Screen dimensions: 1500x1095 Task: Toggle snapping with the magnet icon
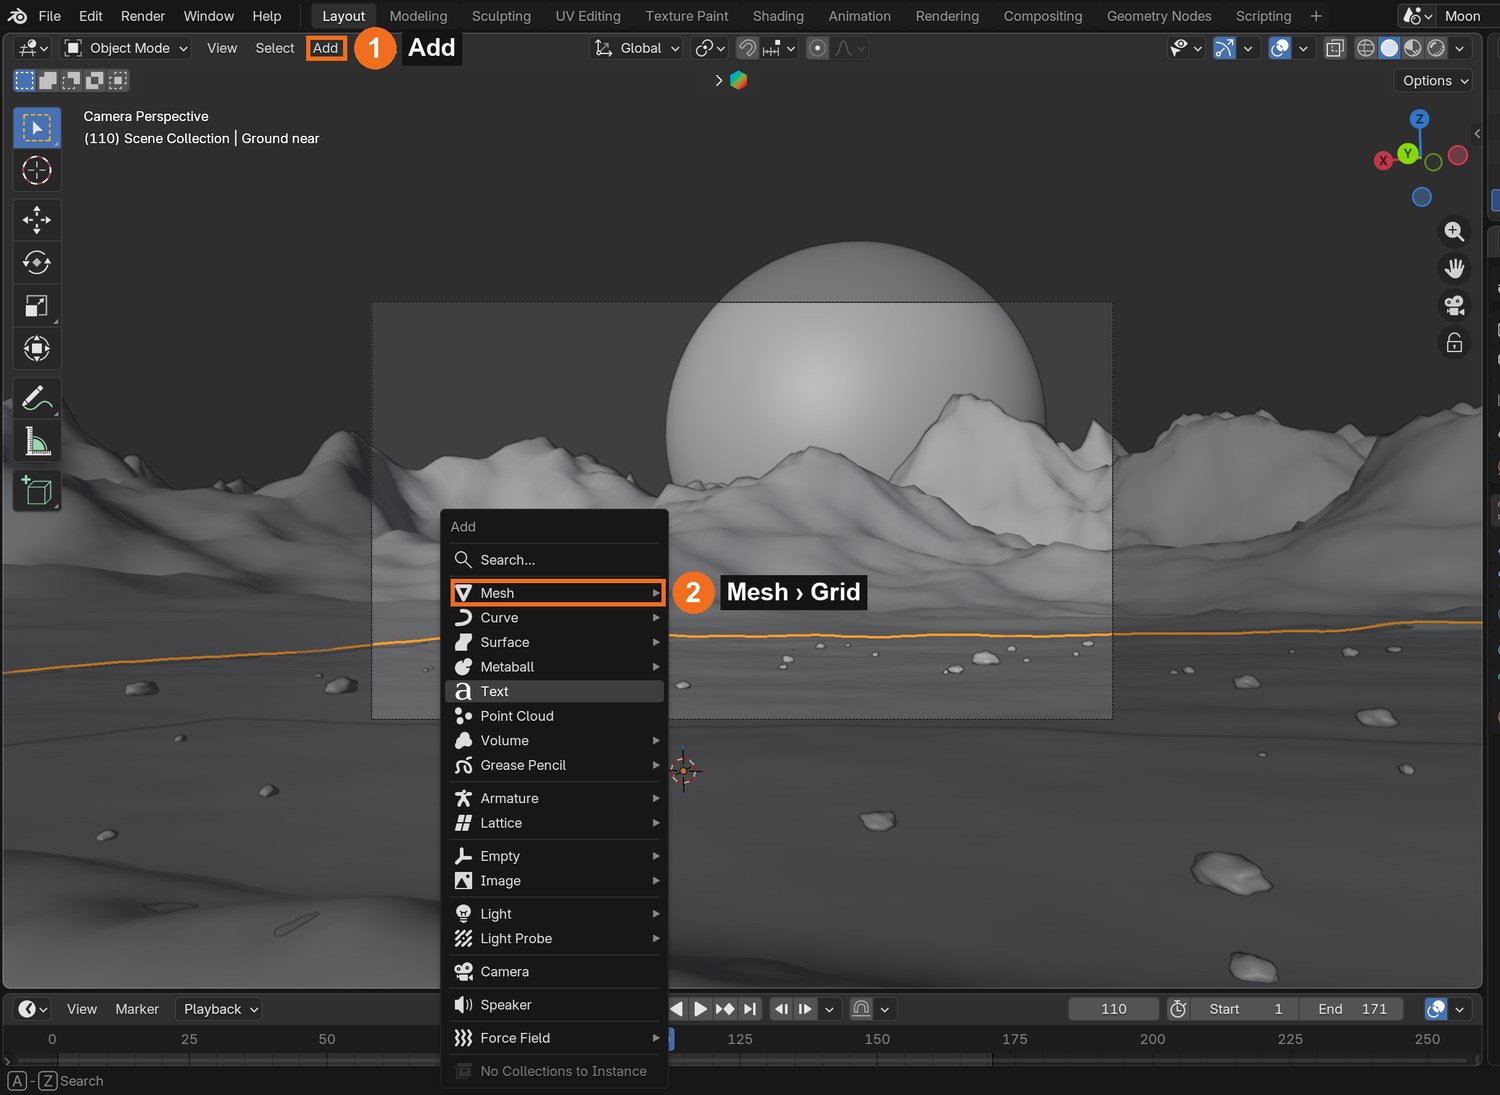pyautogui.click(x=747, y=48)
